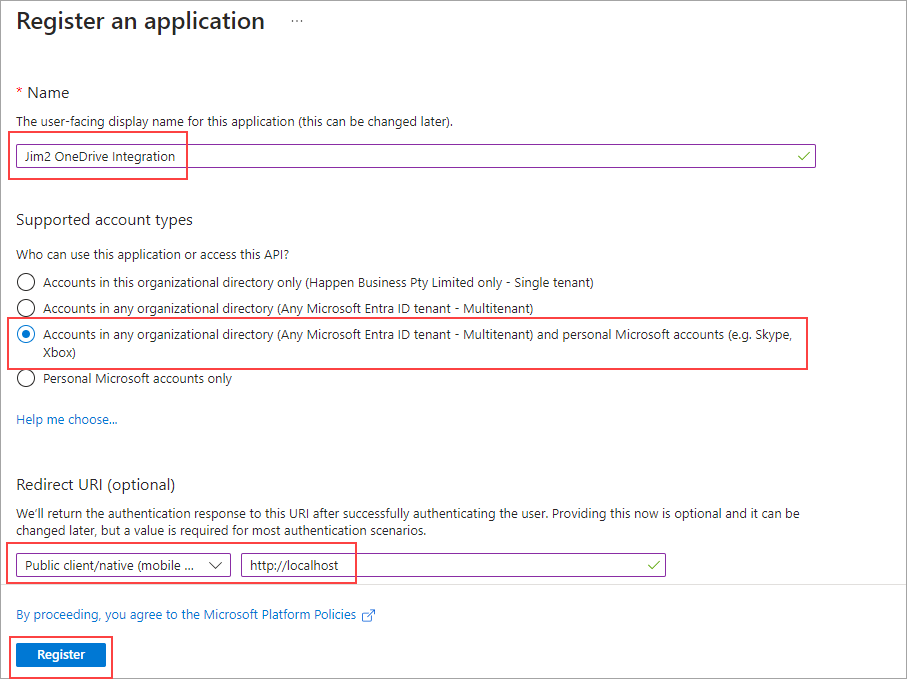The height and width of the screenshot is (679, 907).
Task: Click the red required asterisk by Name
Action: (x=19, y=92)
